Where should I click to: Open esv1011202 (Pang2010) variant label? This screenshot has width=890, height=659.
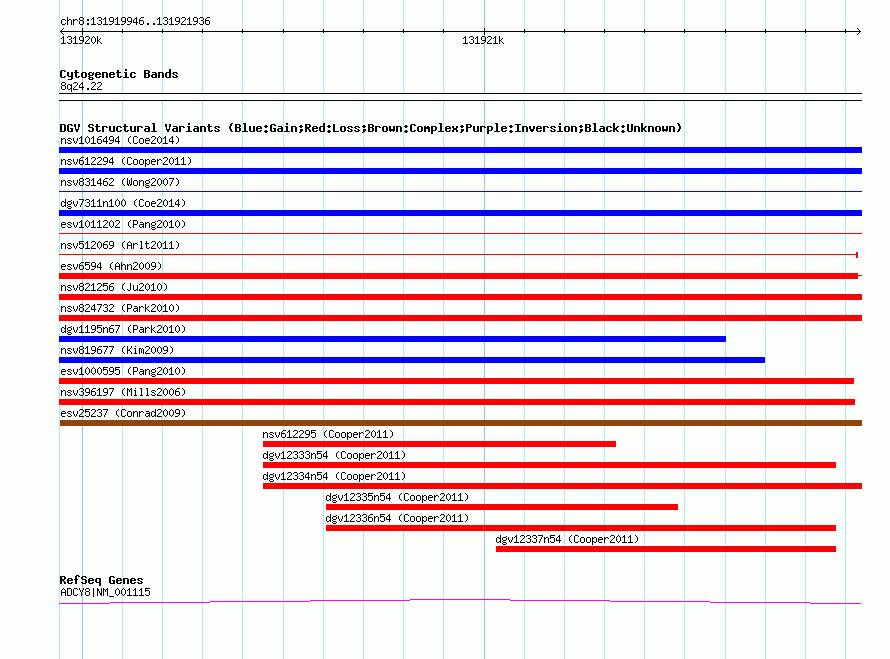123,224
